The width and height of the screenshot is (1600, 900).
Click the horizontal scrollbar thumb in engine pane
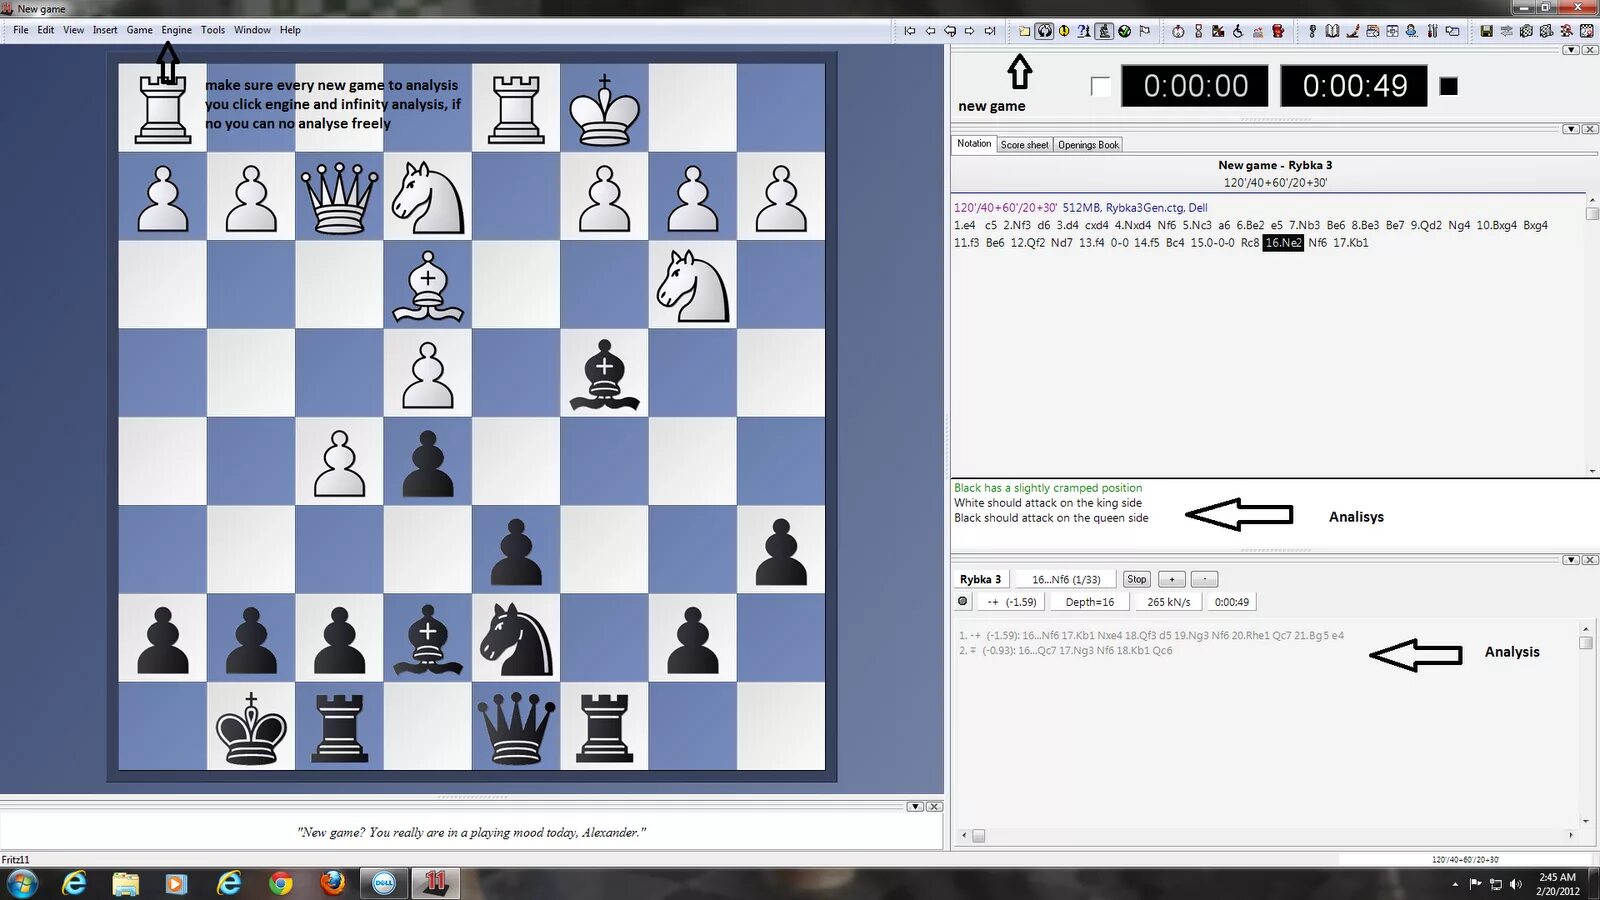click(979, 836)
